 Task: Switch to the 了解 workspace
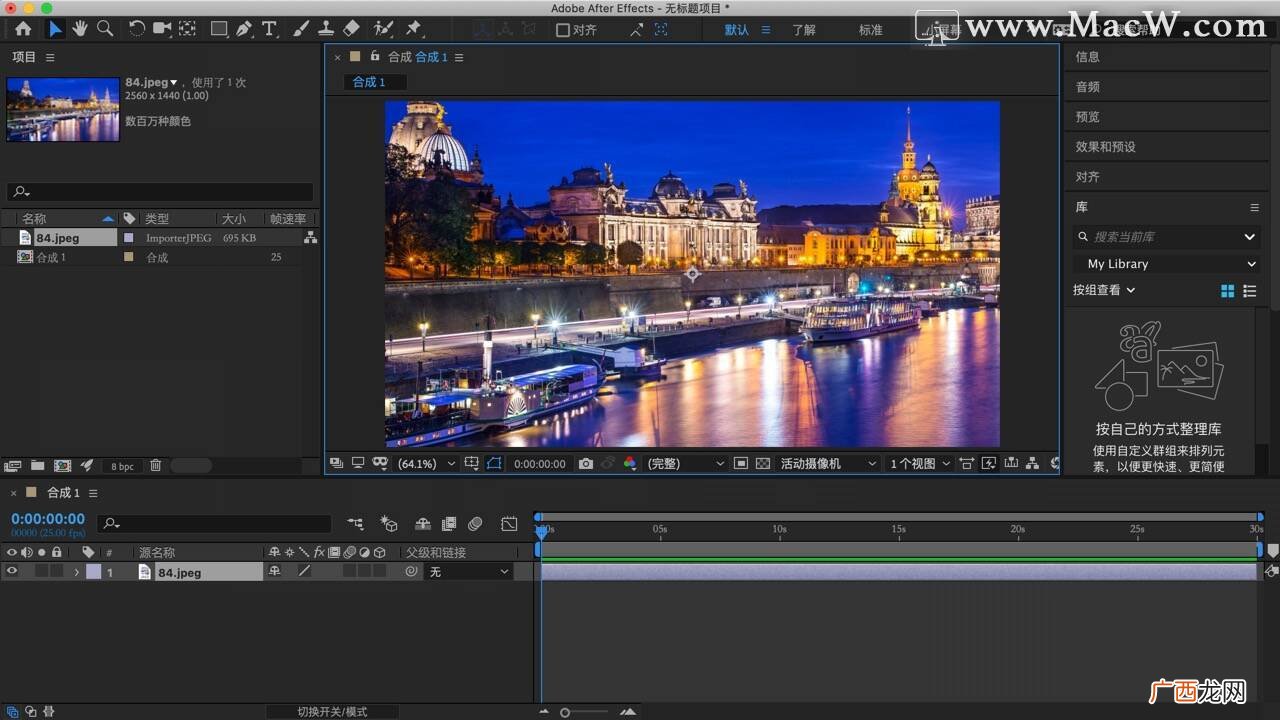tap(804, 30)
